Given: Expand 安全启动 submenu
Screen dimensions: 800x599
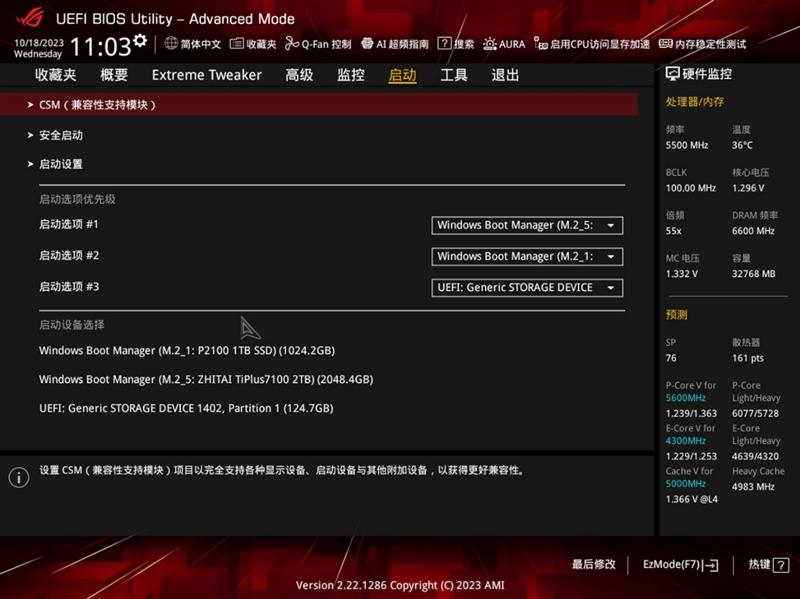Looking at the screenshot, I should click(x=61, y=135).
